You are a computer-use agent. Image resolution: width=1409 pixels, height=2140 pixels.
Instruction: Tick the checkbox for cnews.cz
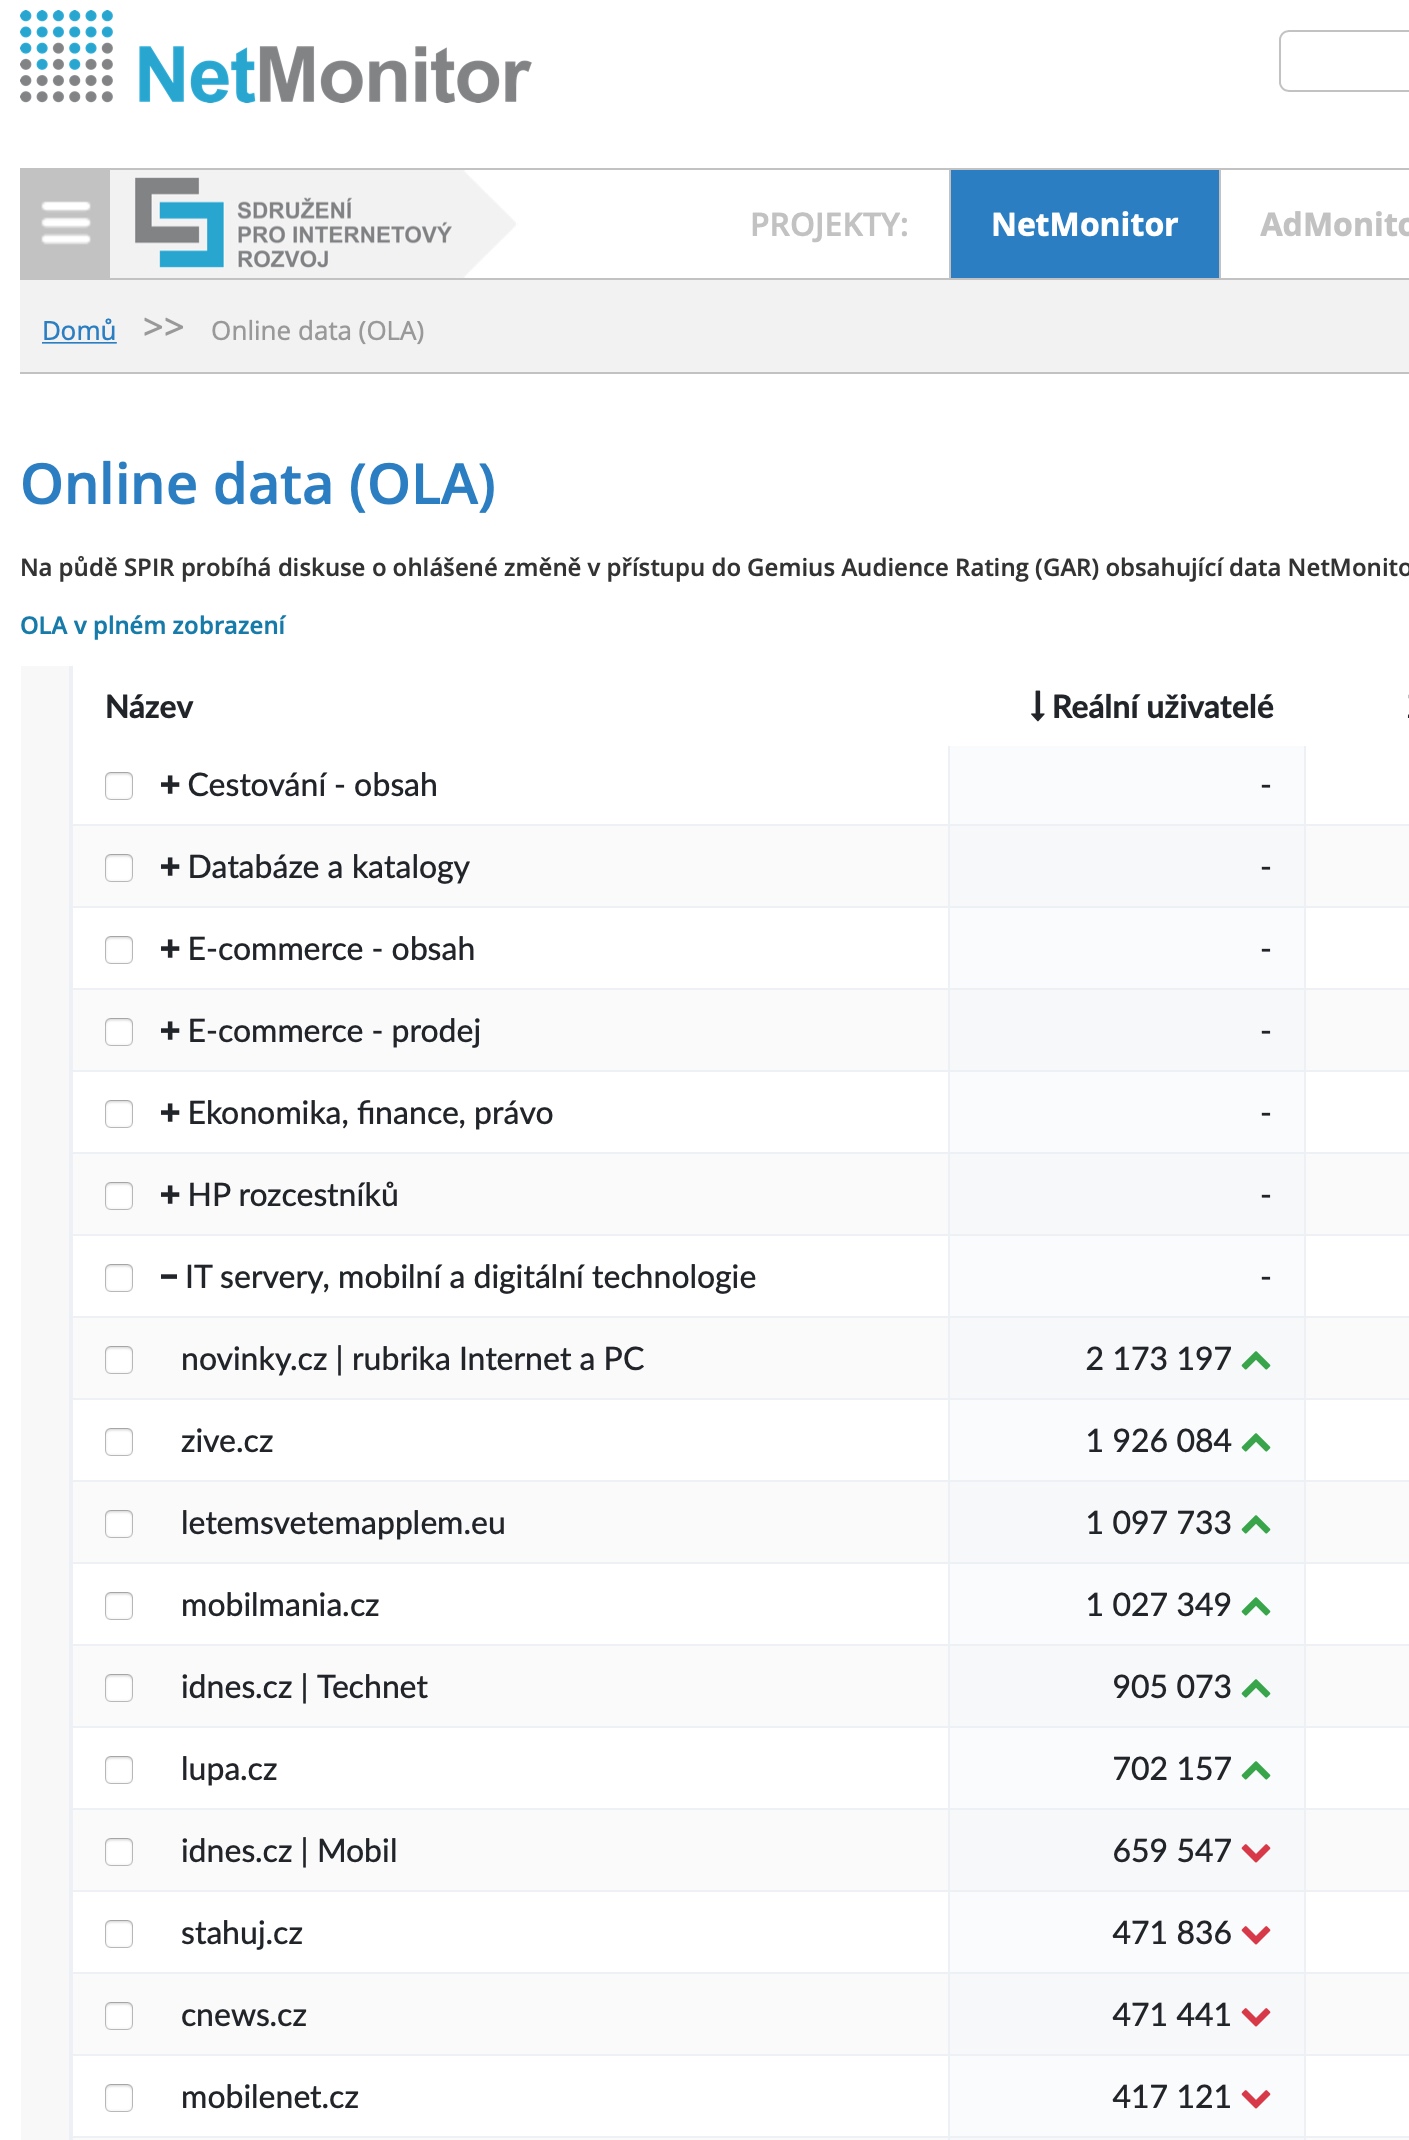coord(119,2016)
